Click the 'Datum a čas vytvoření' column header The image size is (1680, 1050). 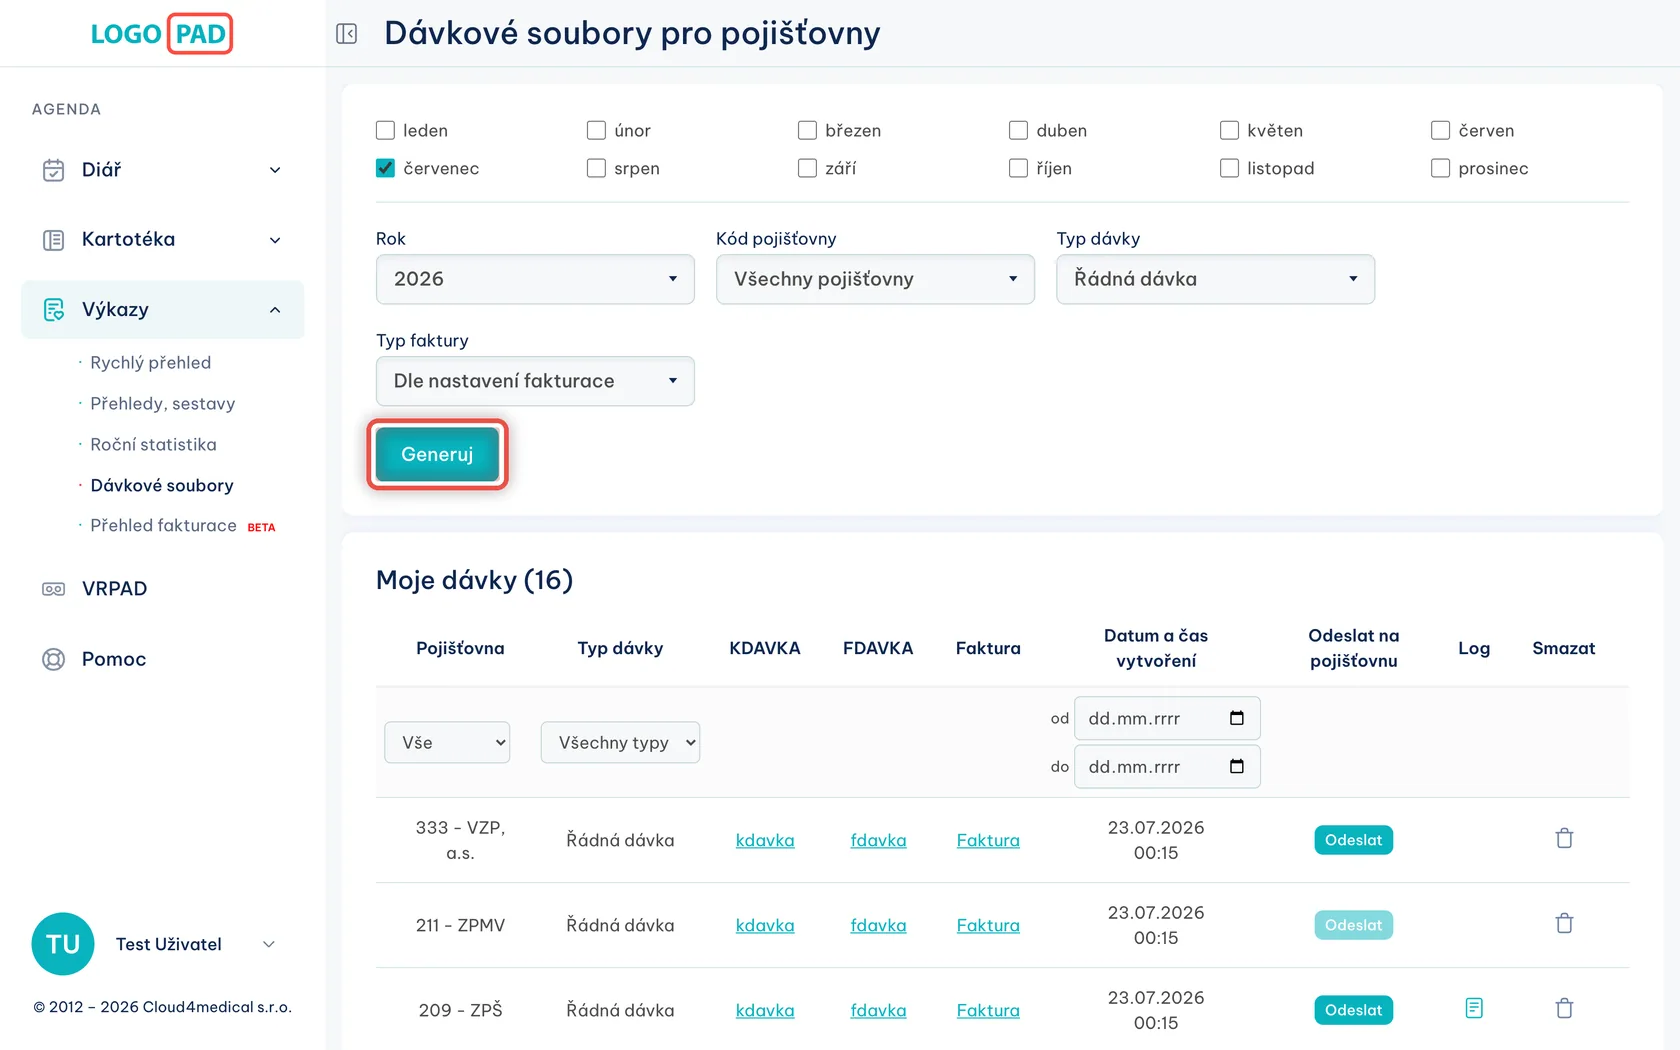pyautogui.click(x=1156, y=648)
